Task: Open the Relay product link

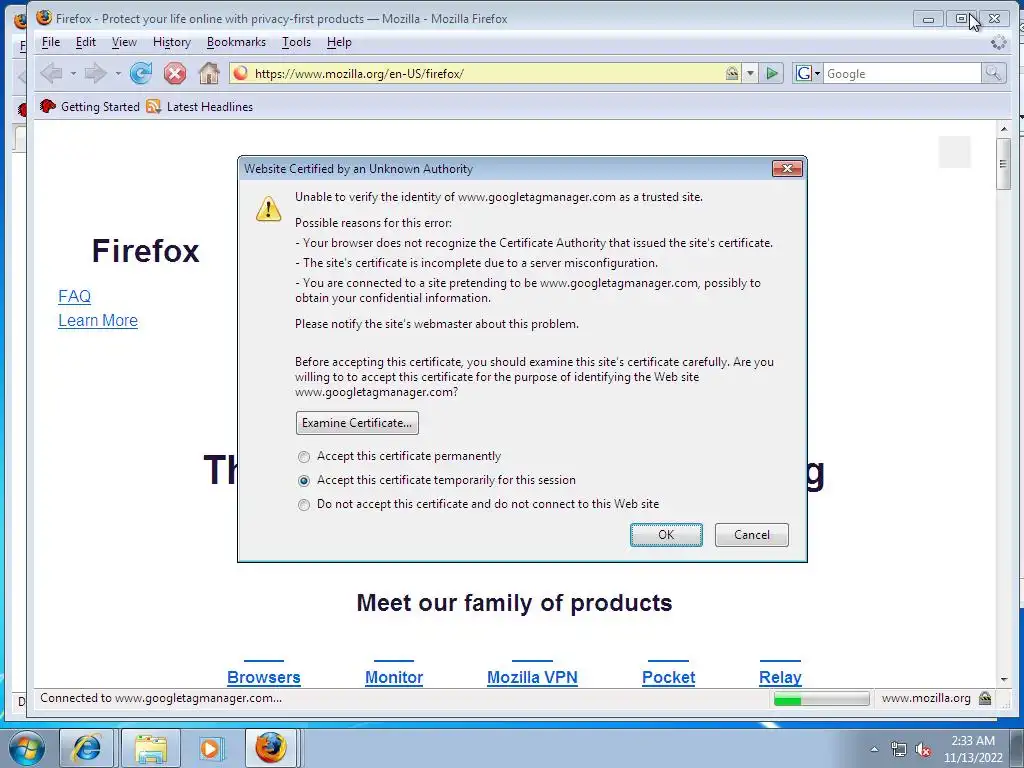Action: coord(780,677)
